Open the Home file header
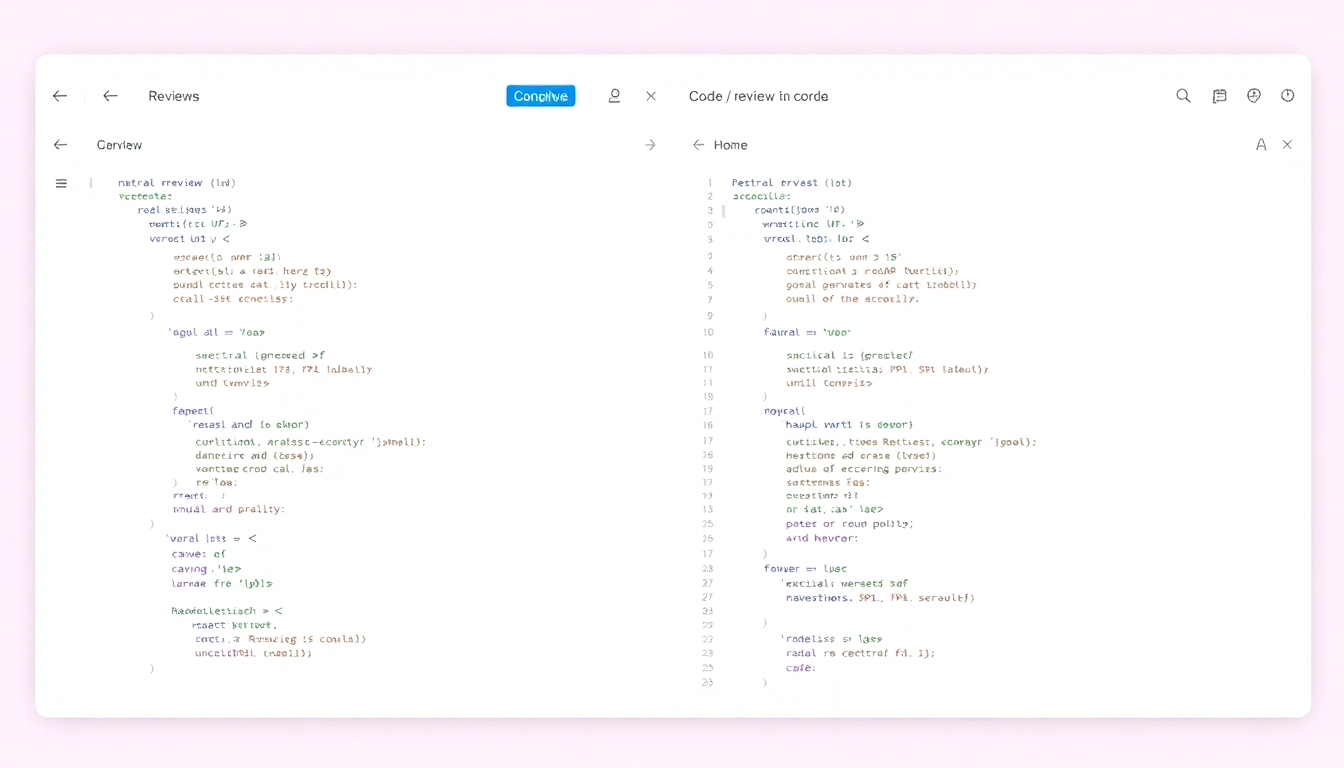The height and width of the screenshot is (768, 1344). 732,144
